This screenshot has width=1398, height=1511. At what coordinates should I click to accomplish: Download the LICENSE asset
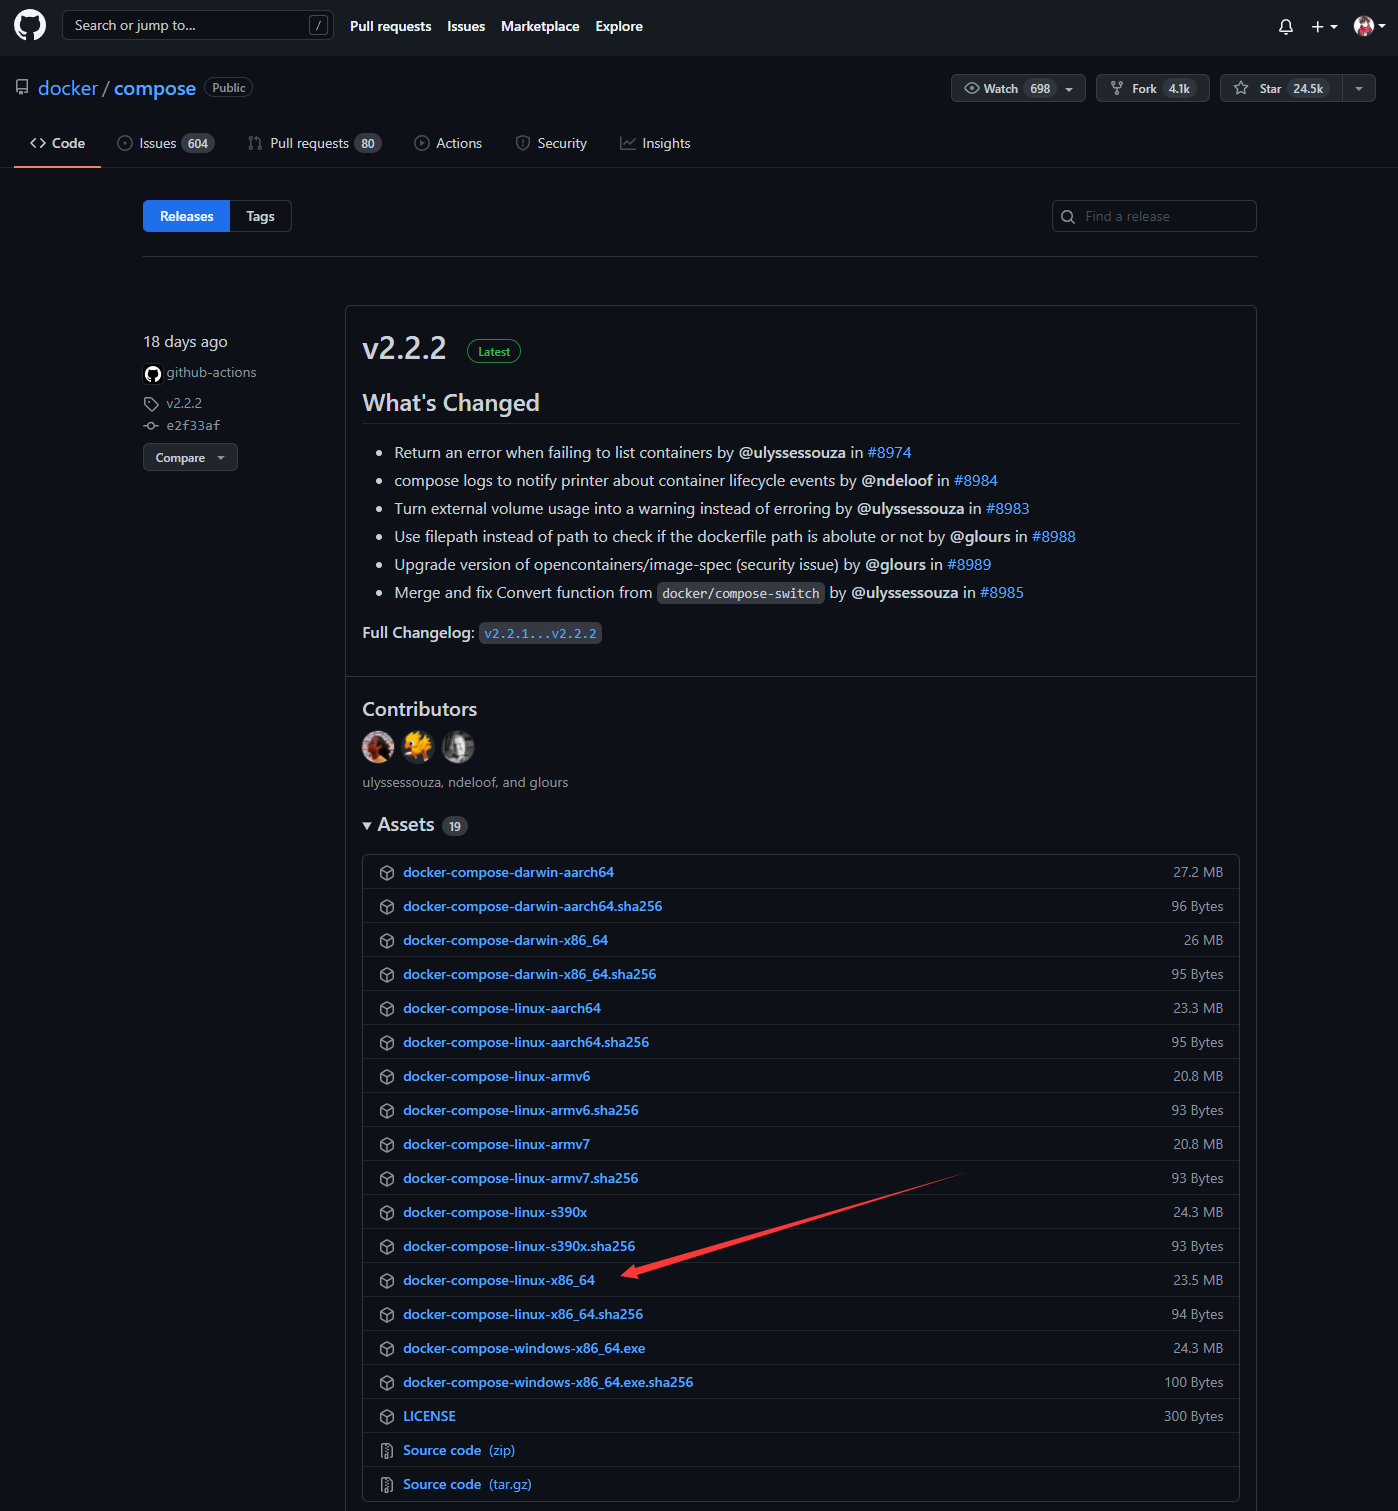(x=429, y=1416)
